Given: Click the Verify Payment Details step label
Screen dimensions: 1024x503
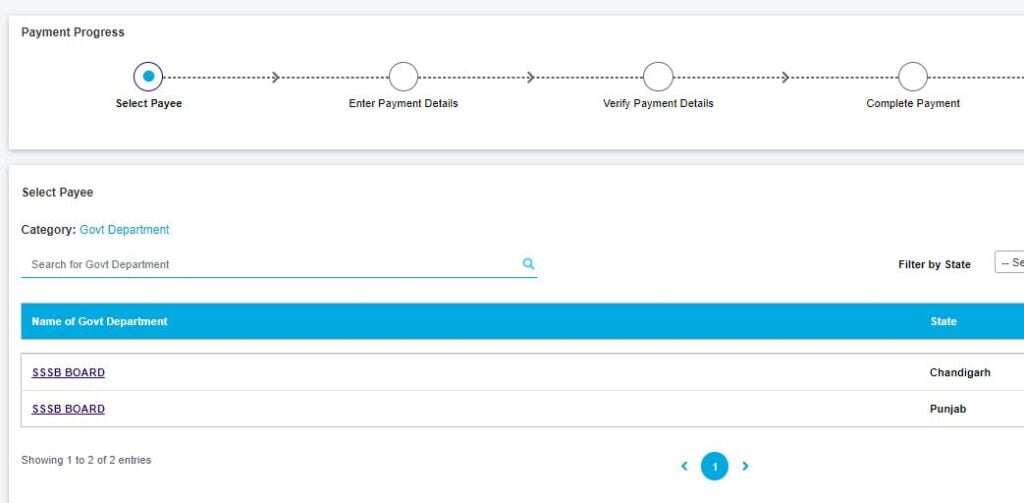Looking at the screenshot, I should pos(658,104).
